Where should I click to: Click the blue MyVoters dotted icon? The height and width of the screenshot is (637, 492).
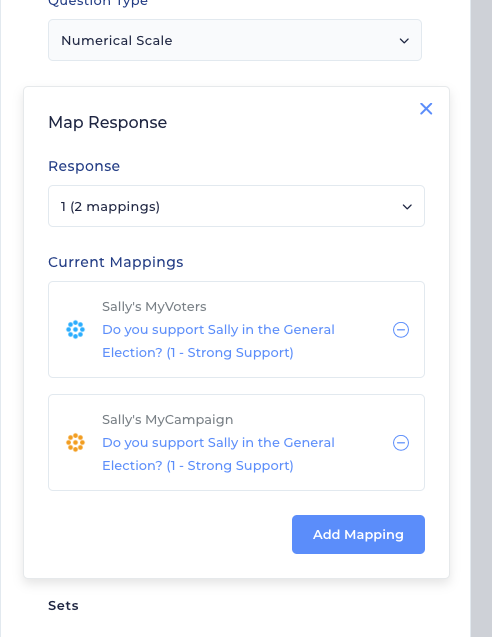click(x=76, y=329)
